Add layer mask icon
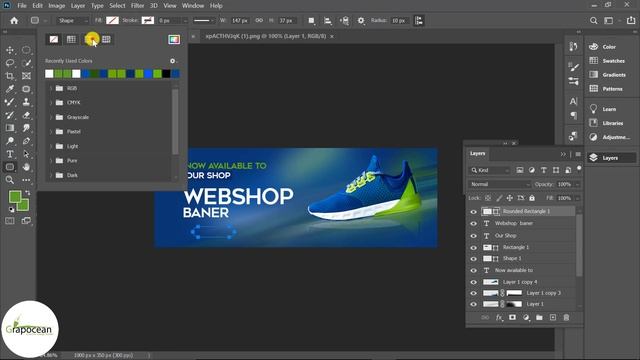Image resolution: width=640 pixels, height=360 pixels. [512, 317]
